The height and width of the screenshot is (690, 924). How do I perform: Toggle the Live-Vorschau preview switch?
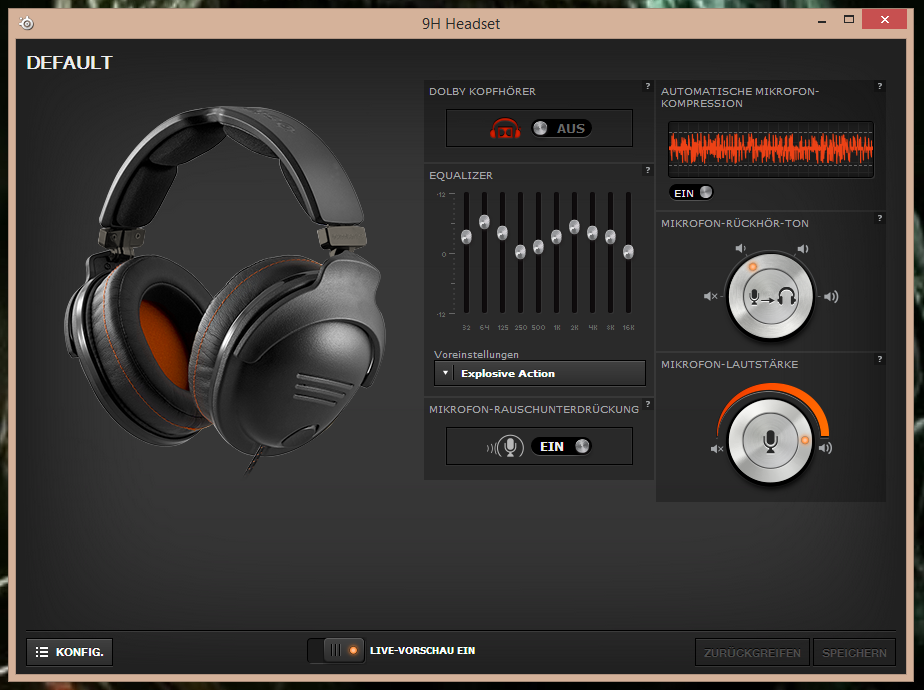pyautogui.click(x=336, y=651)
